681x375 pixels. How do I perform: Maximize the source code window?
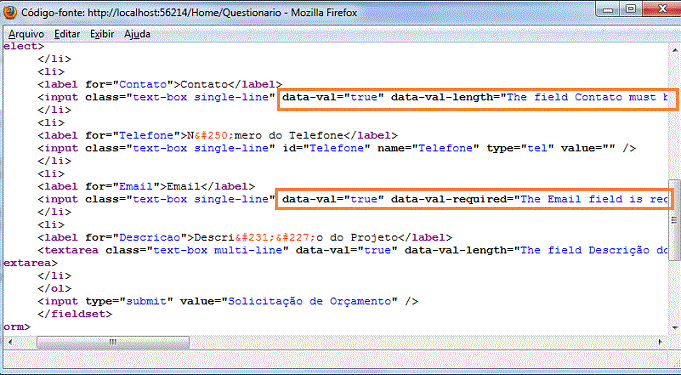[x=631, y=10]
